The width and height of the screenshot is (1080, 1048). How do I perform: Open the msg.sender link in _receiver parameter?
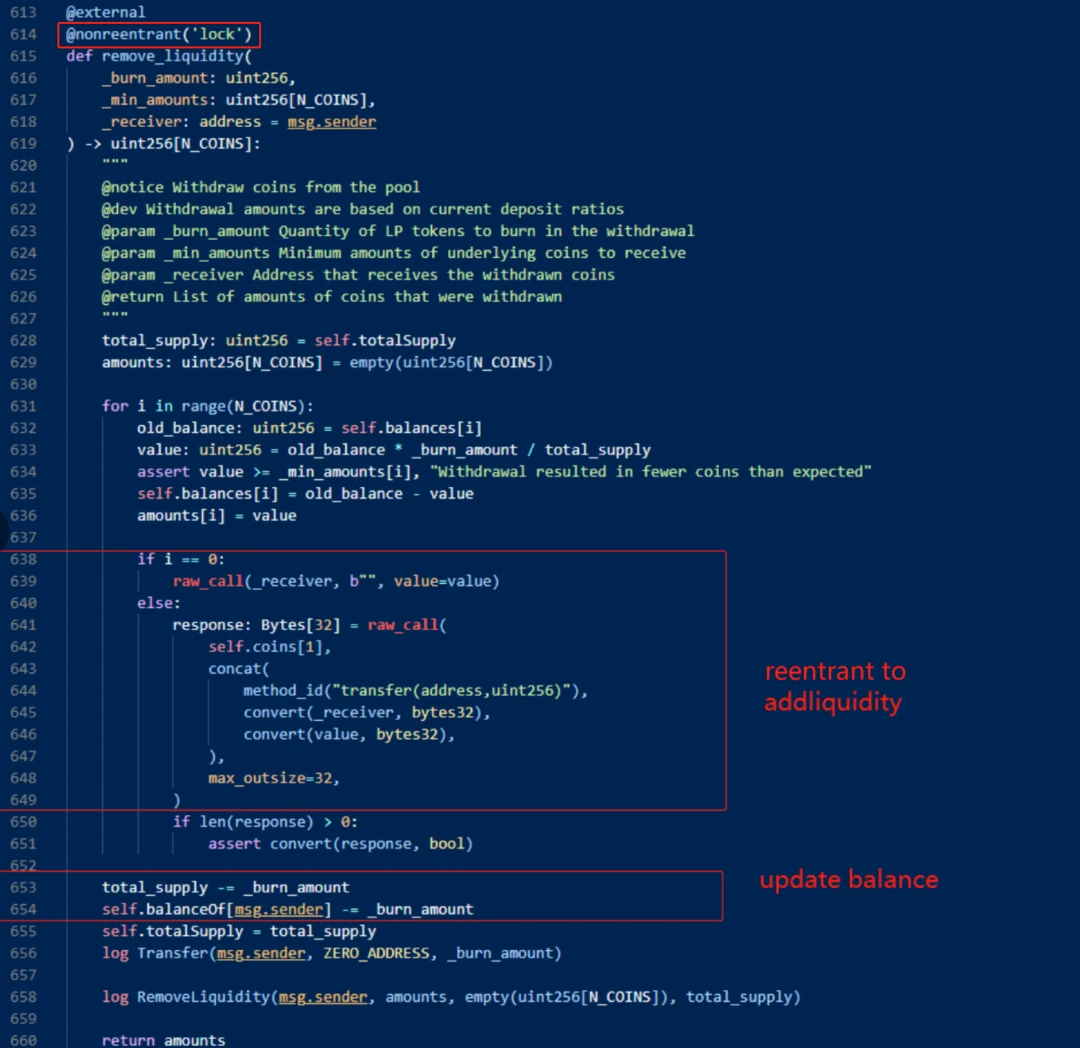click(332, 122)
